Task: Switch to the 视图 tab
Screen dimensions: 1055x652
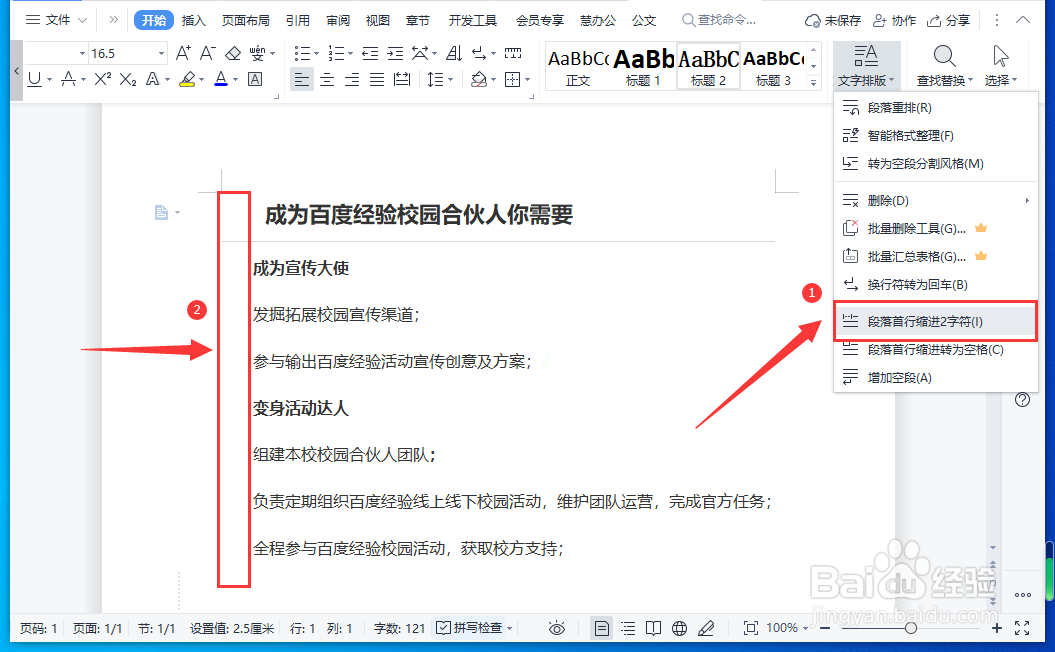Action: (377, 20)
